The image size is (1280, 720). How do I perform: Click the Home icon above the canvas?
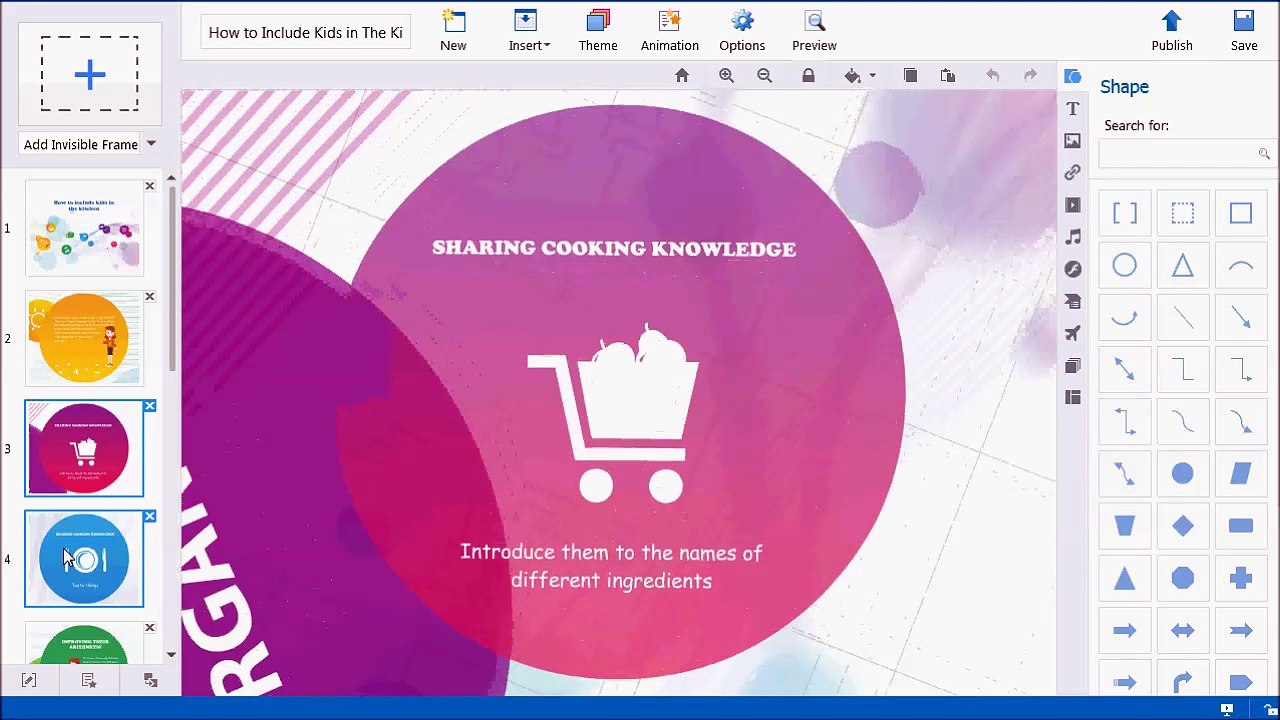[682, 76]
